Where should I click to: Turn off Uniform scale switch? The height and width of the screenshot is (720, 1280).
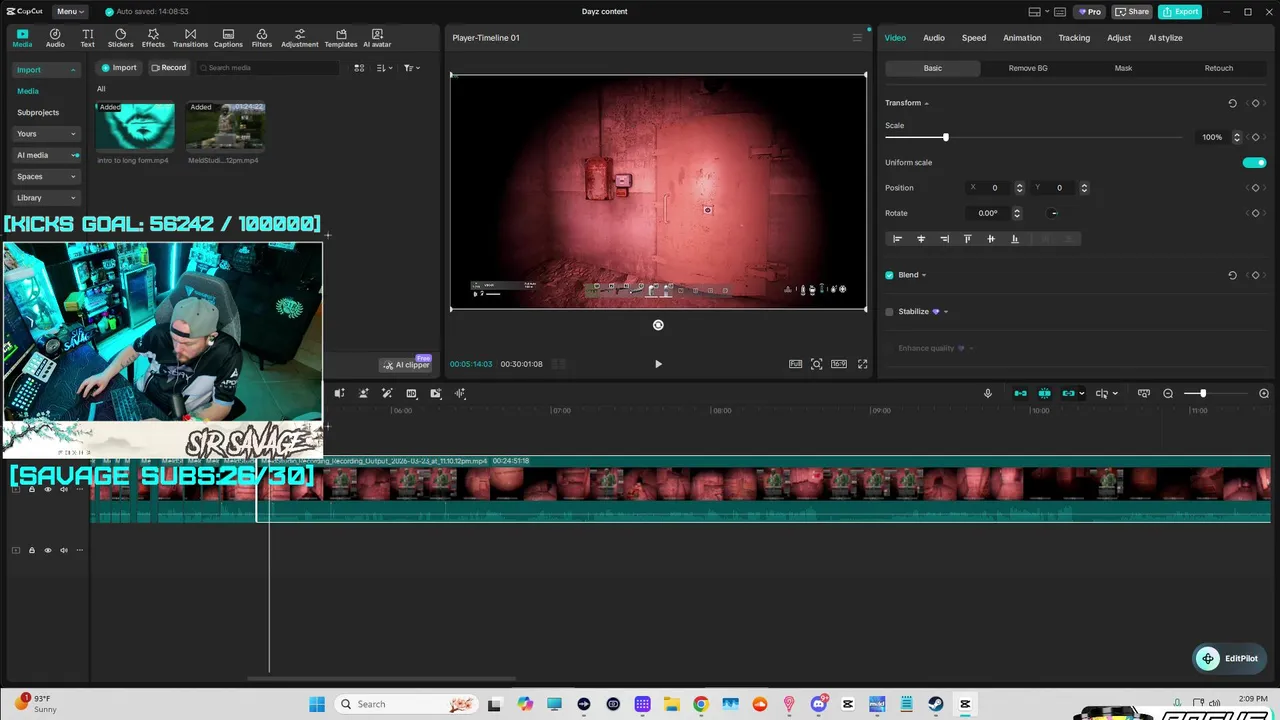click(x=1254, y=163)
